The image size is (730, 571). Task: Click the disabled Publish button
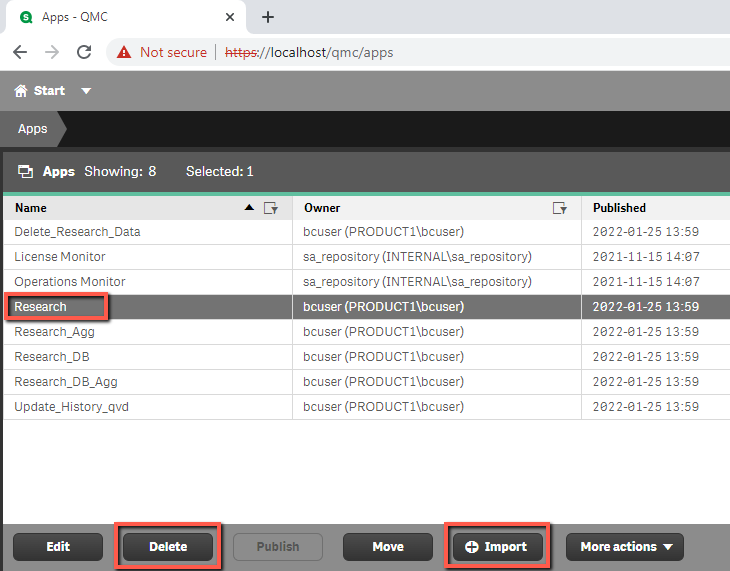pos(278,547)
